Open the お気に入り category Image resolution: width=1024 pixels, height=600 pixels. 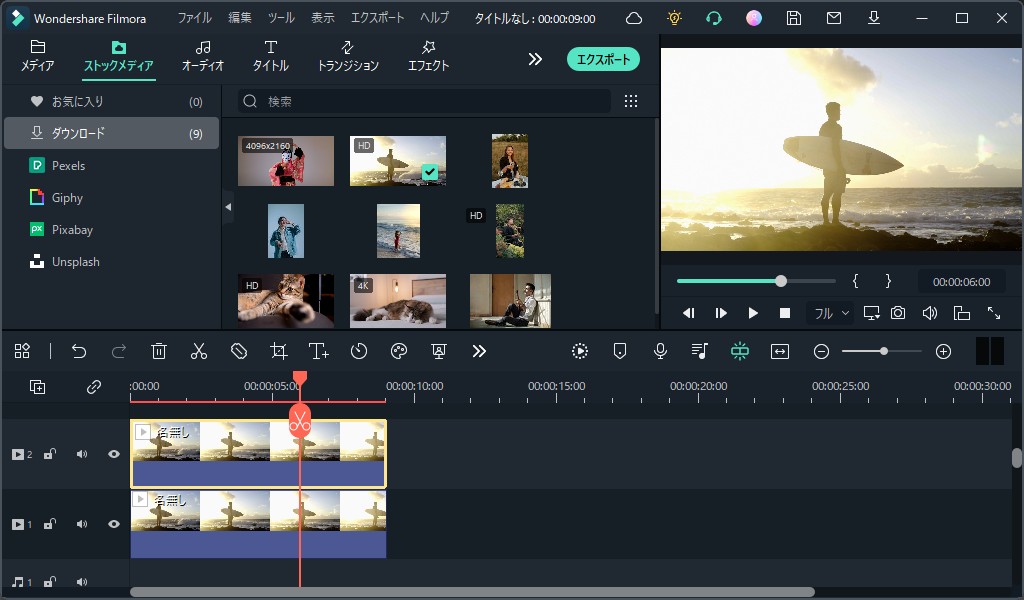coord(112,101)
